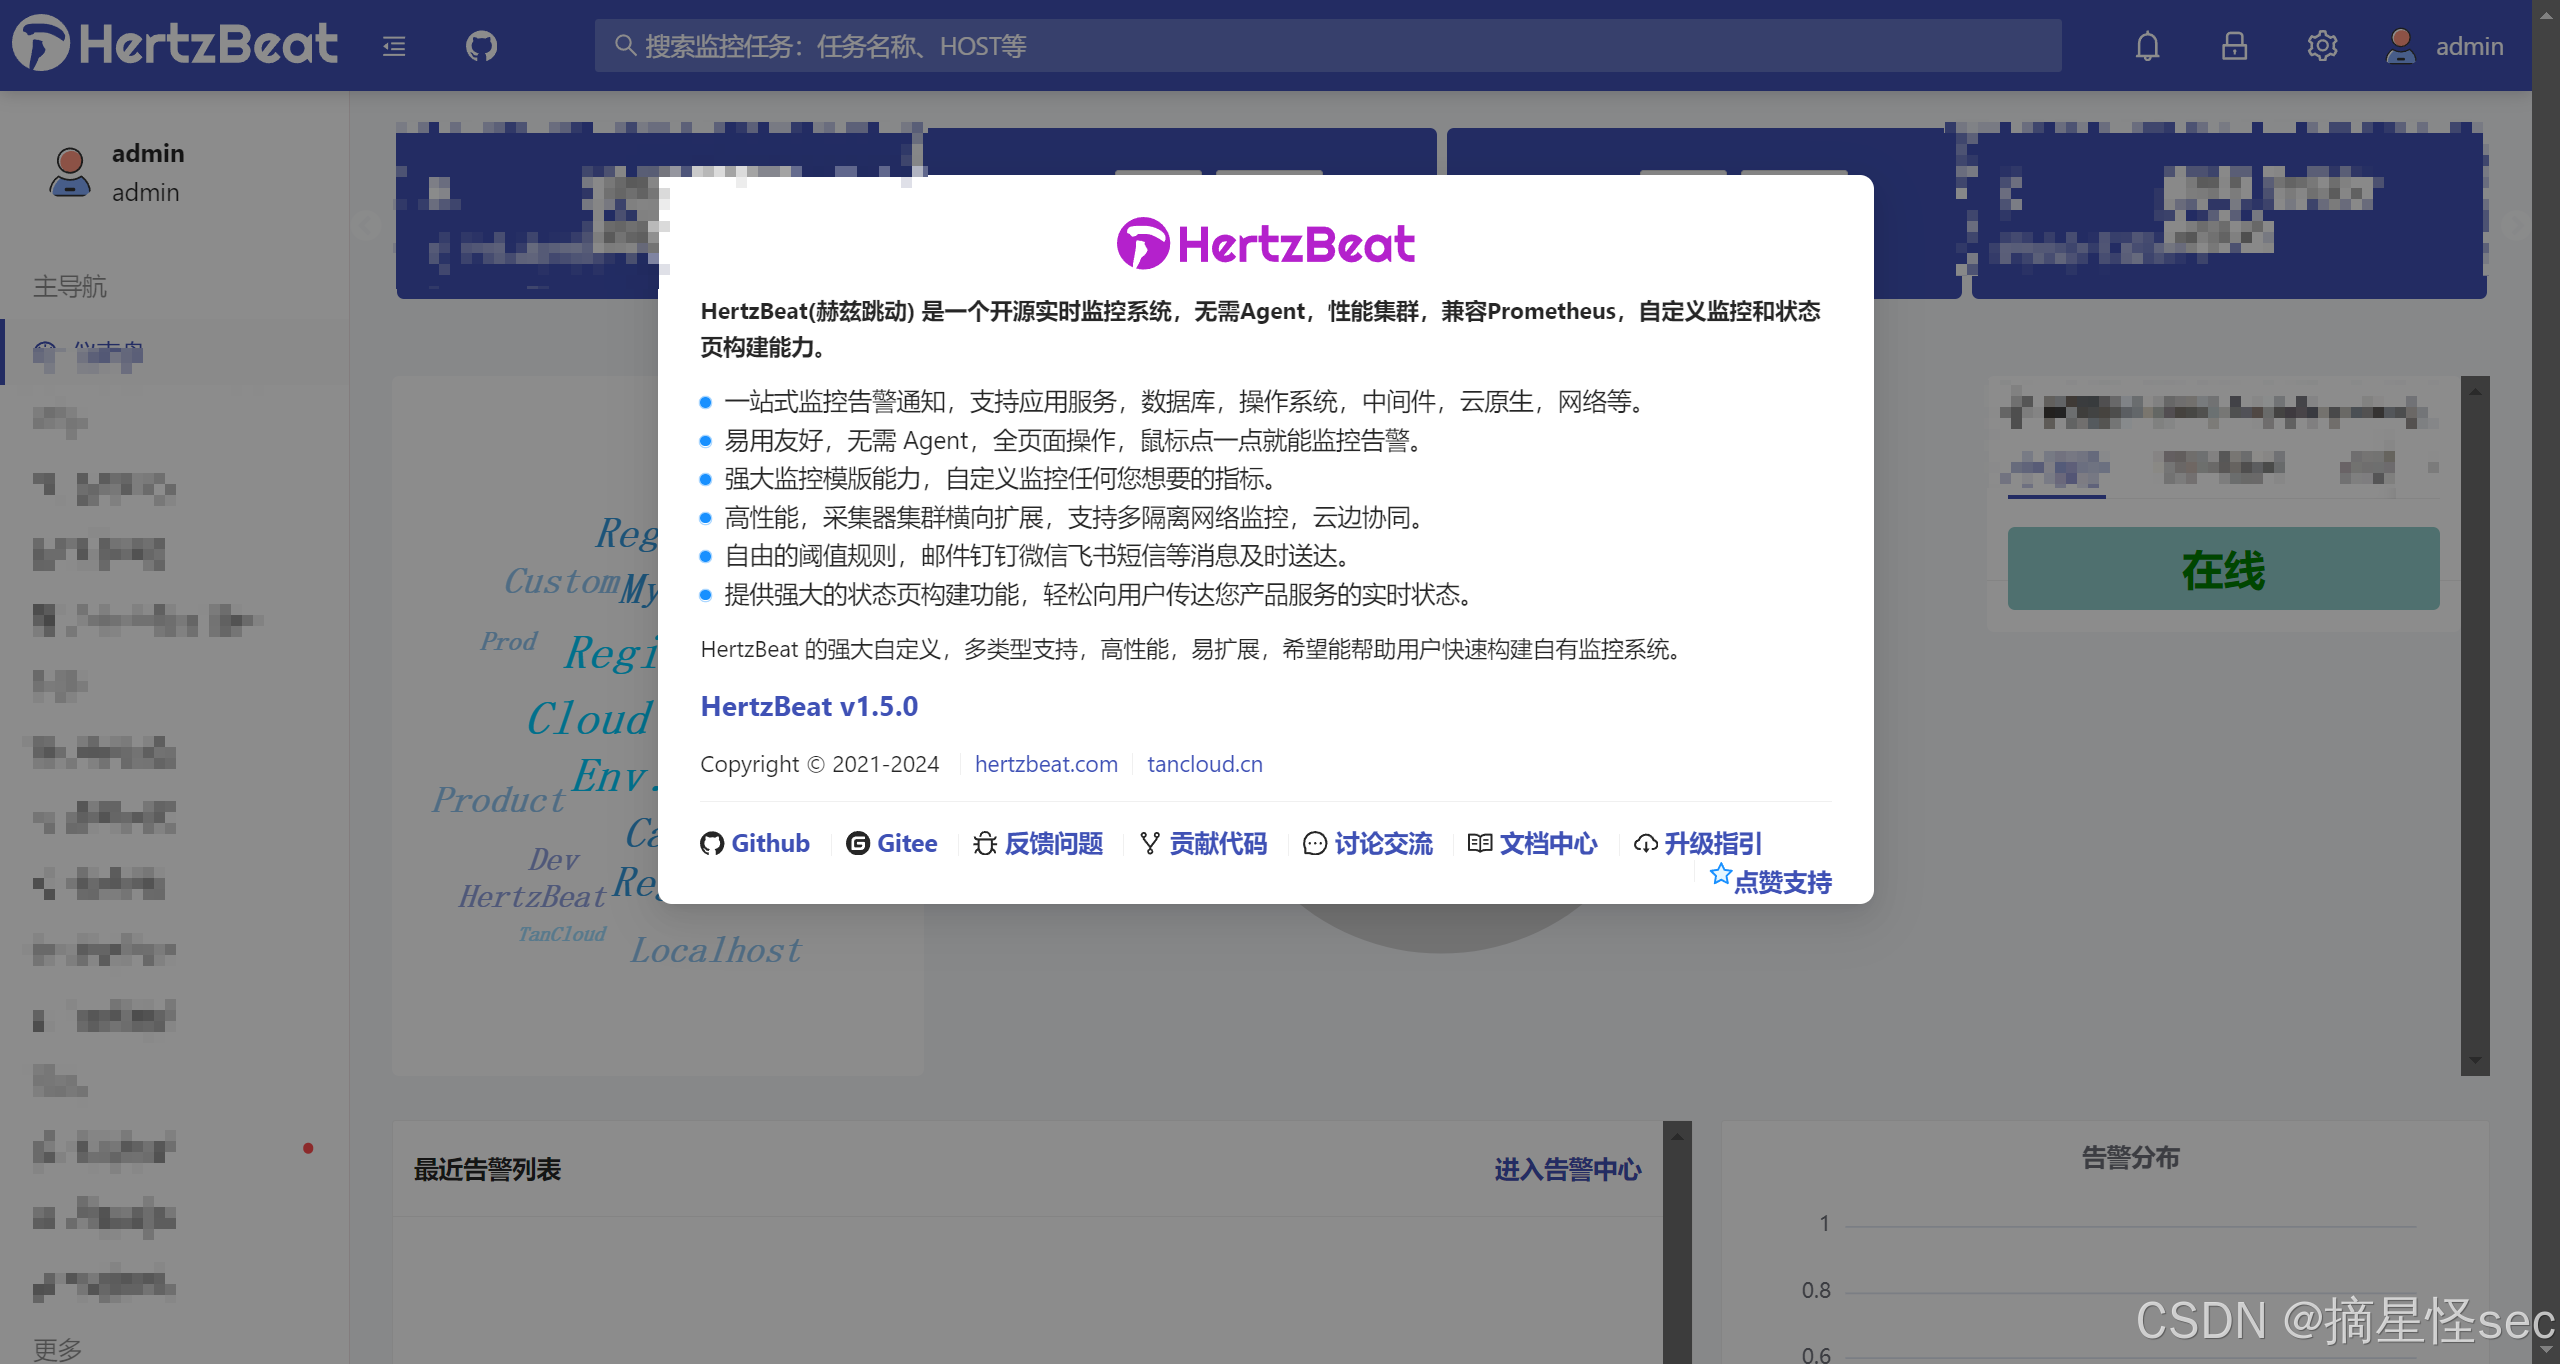2560x1364 pixels.
Task: Click the search monitoring tasks field
Action: pos(1327,46)
